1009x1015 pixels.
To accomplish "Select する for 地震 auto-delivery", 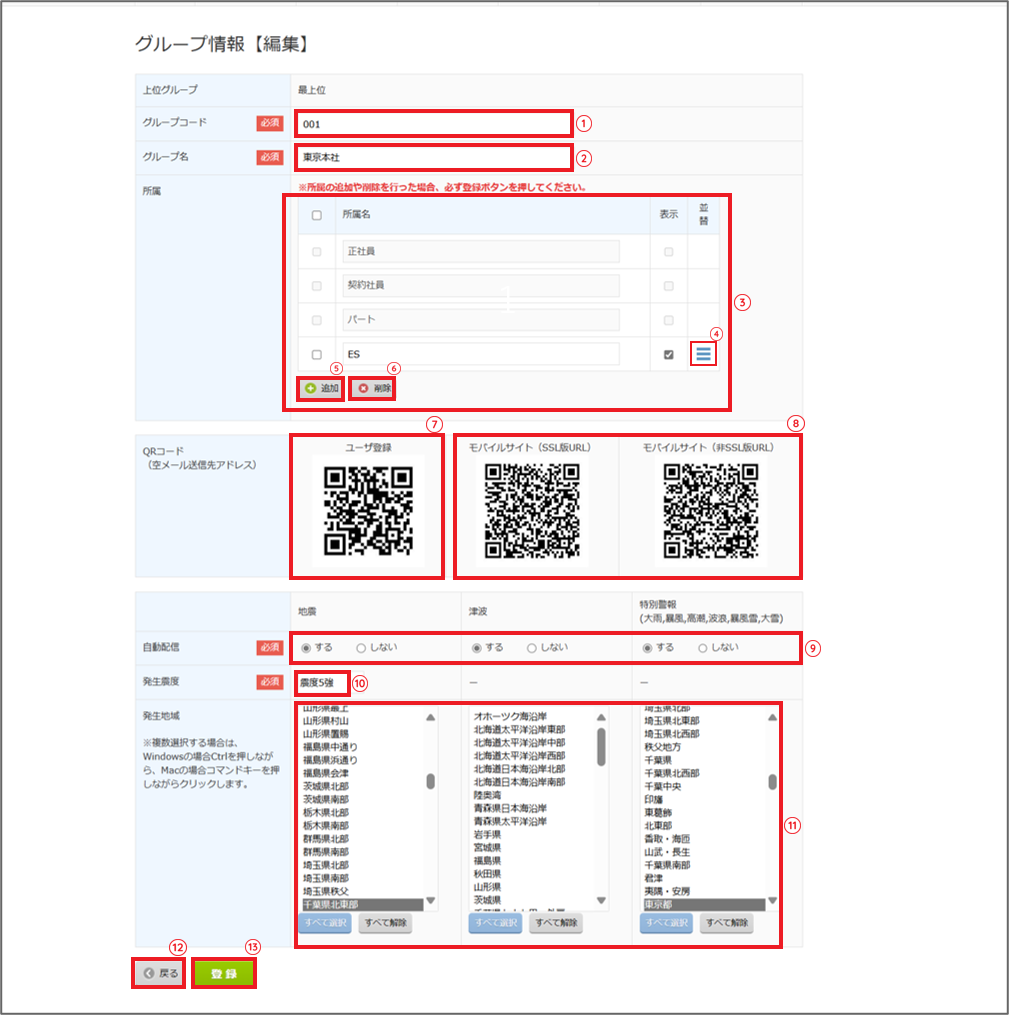I will [306, 648].
